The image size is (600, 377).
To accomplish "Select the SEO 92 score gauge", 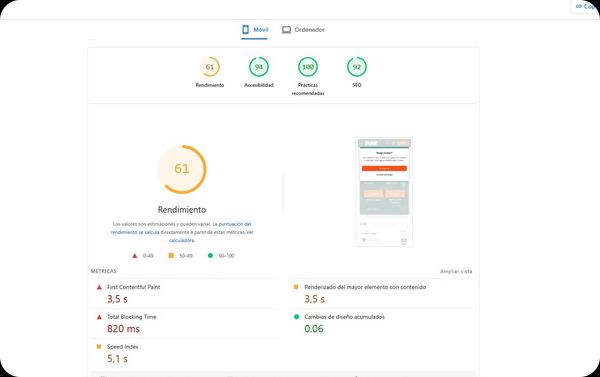I will (357, 67).
